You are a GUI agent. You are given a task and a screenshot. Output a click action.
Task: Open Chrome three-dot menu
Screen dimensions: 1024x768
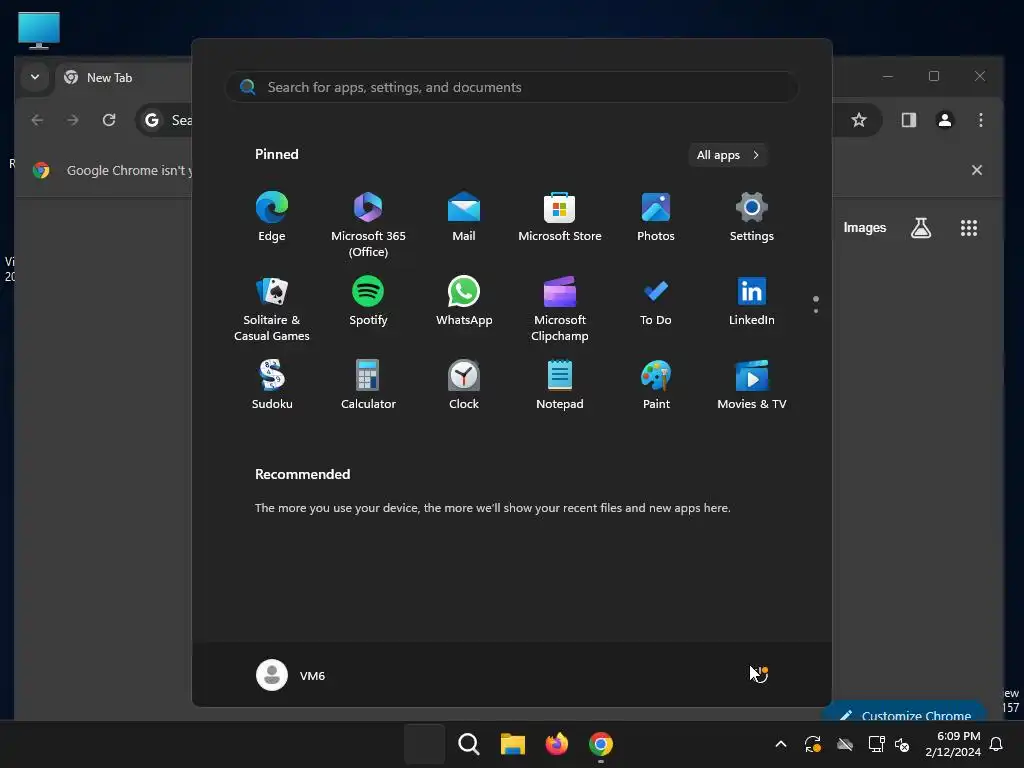click(980, 120)
